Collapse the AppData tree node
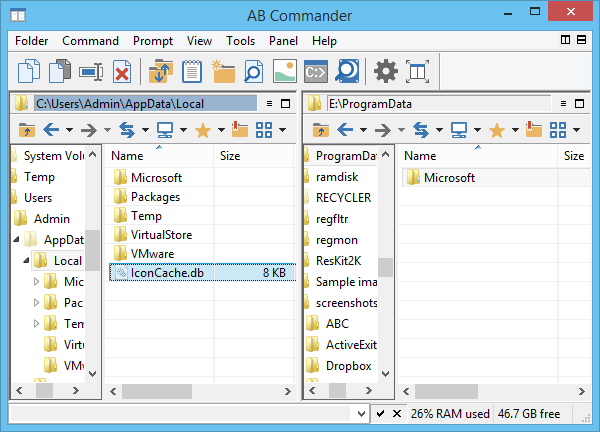The height and width of the screenshot is (432, 600). (x=16, y=240)
